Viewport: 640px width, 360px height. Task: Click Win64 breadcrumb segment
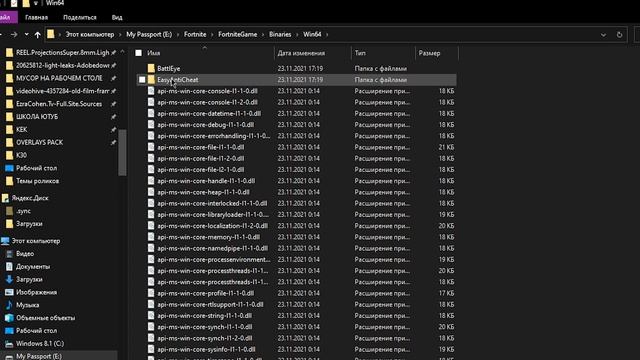click(x=312, y=35)
